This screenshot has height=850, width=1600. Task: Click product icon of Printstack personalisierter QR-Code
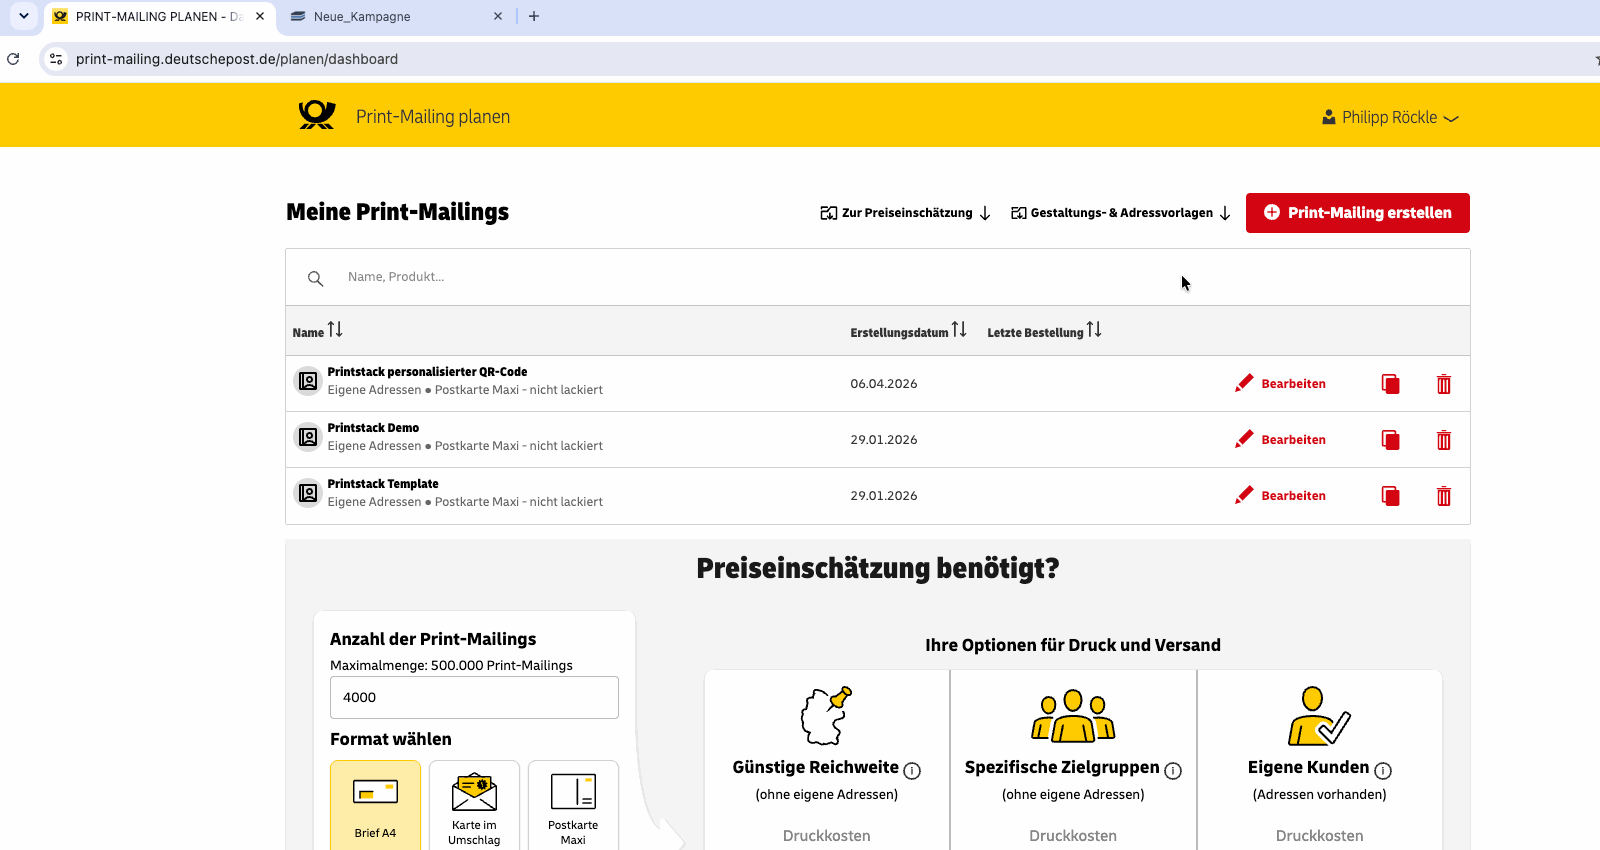(308, 381)
